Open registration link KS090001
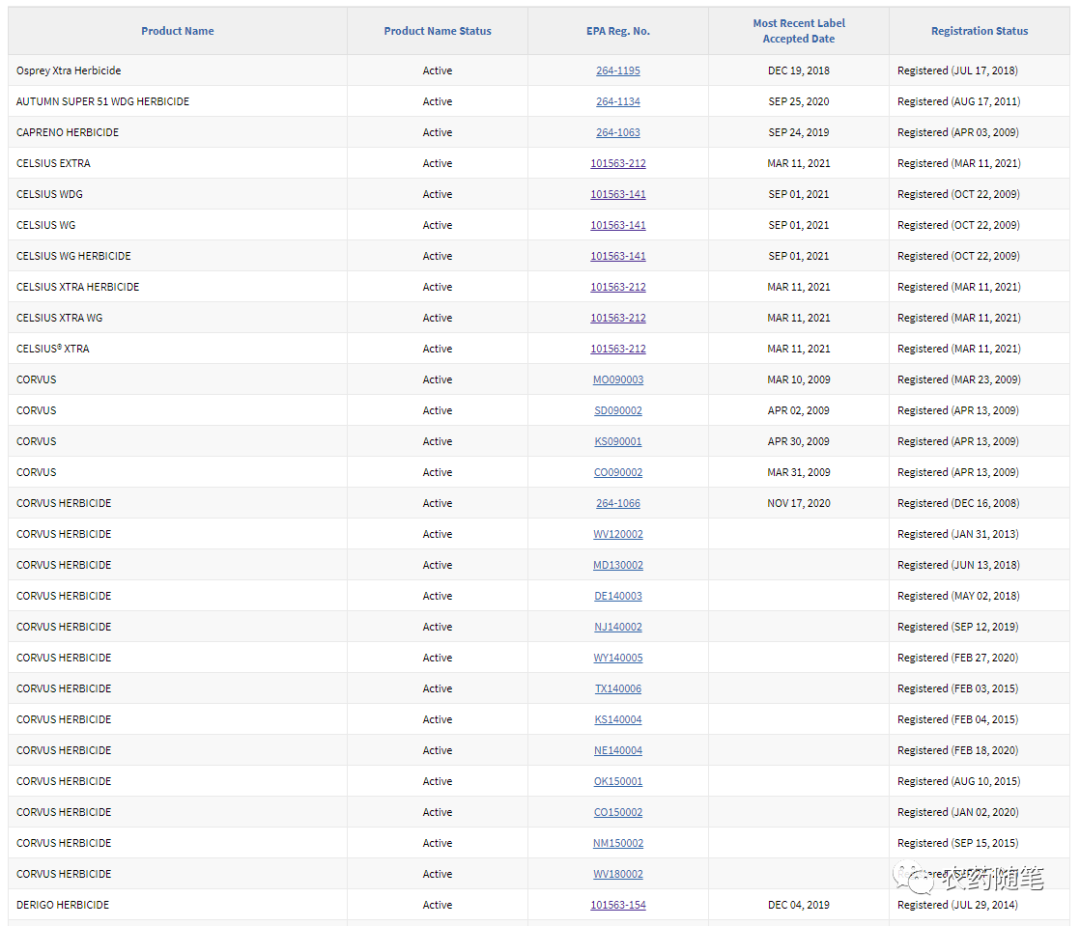 tap(618, 442)
